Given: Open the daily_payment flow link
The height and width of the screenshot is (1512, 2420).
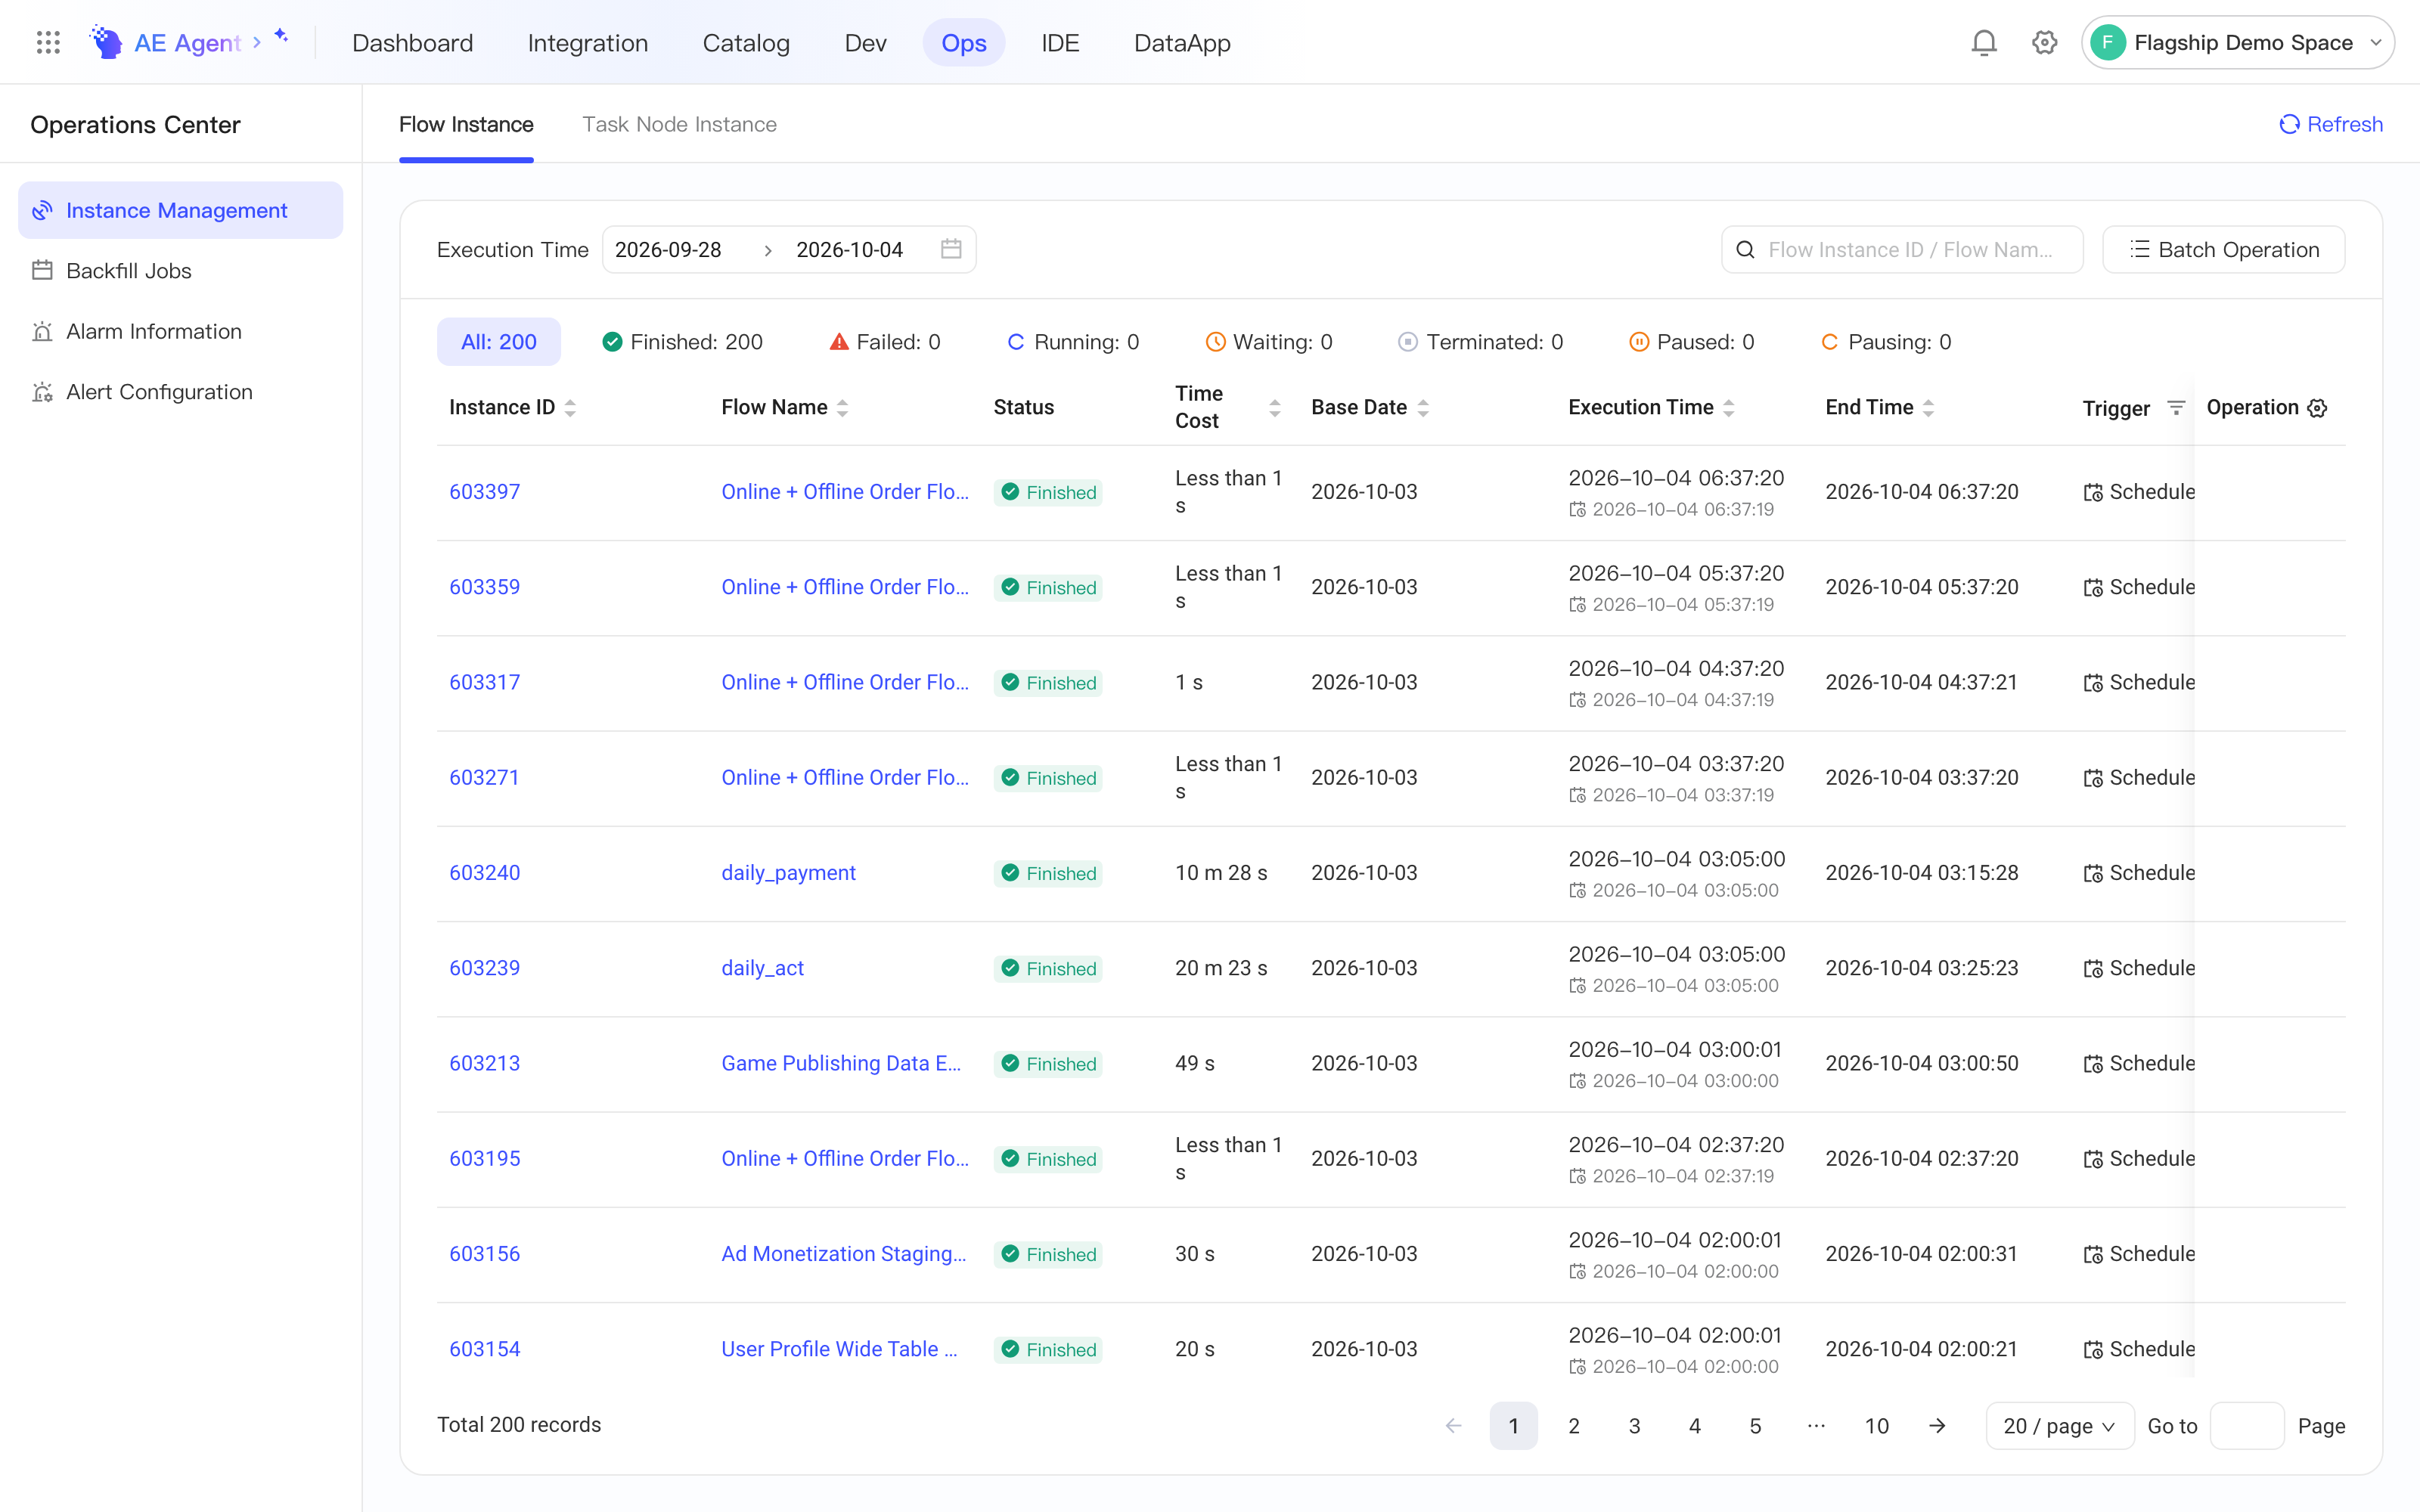Looking at the screenshot, I should (x=788, y=873).
